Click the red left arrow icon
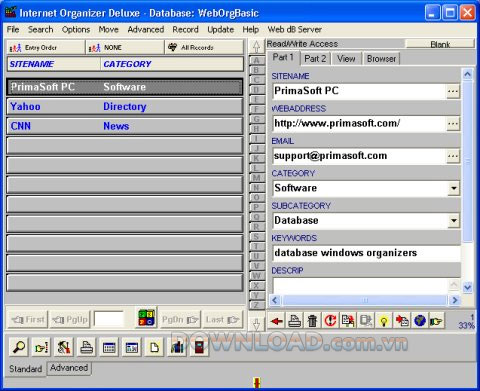This screenshot has height=391, width=480. (x=277, y=321)
